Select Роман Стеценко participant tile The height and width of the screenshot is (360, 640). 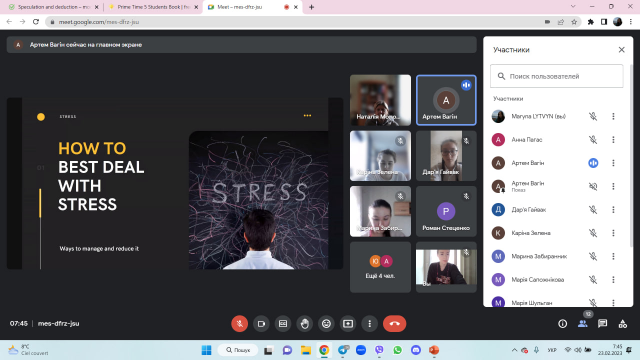(446, 211)
